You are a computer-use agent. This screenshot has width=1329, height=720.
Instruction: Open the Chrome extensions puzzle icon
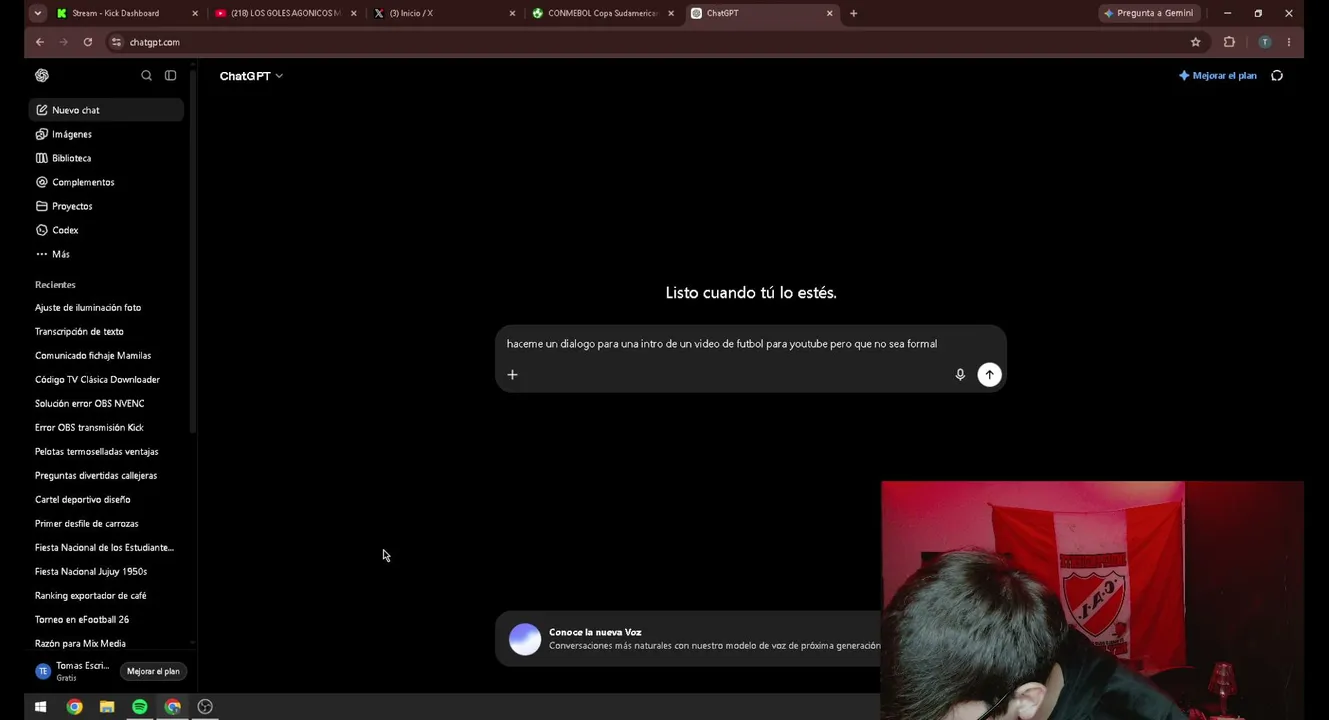(1229, 42)
